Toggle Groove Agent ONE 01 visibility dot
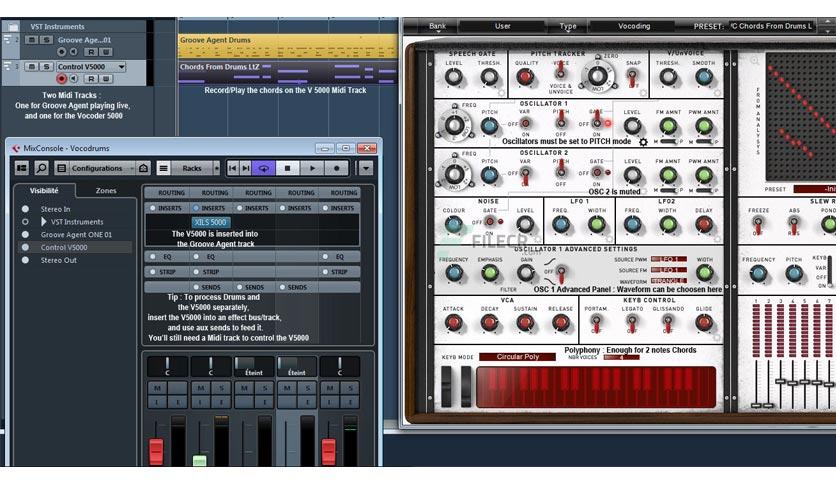Viewport: 836px width, 484px height. coord(25,235)
